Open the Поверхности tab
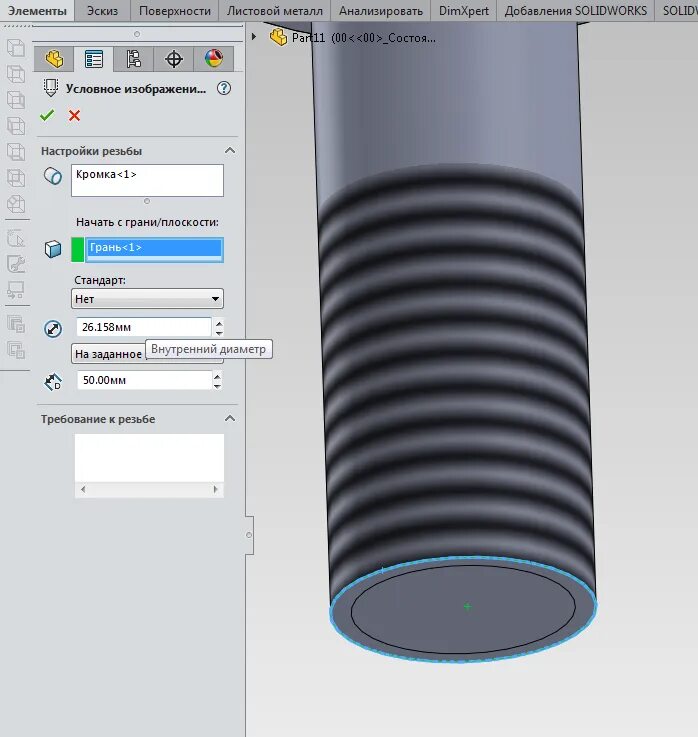Image resolution: width=698 pixels, height=737 pixels. pyautogui.click(x=175, y=10)
